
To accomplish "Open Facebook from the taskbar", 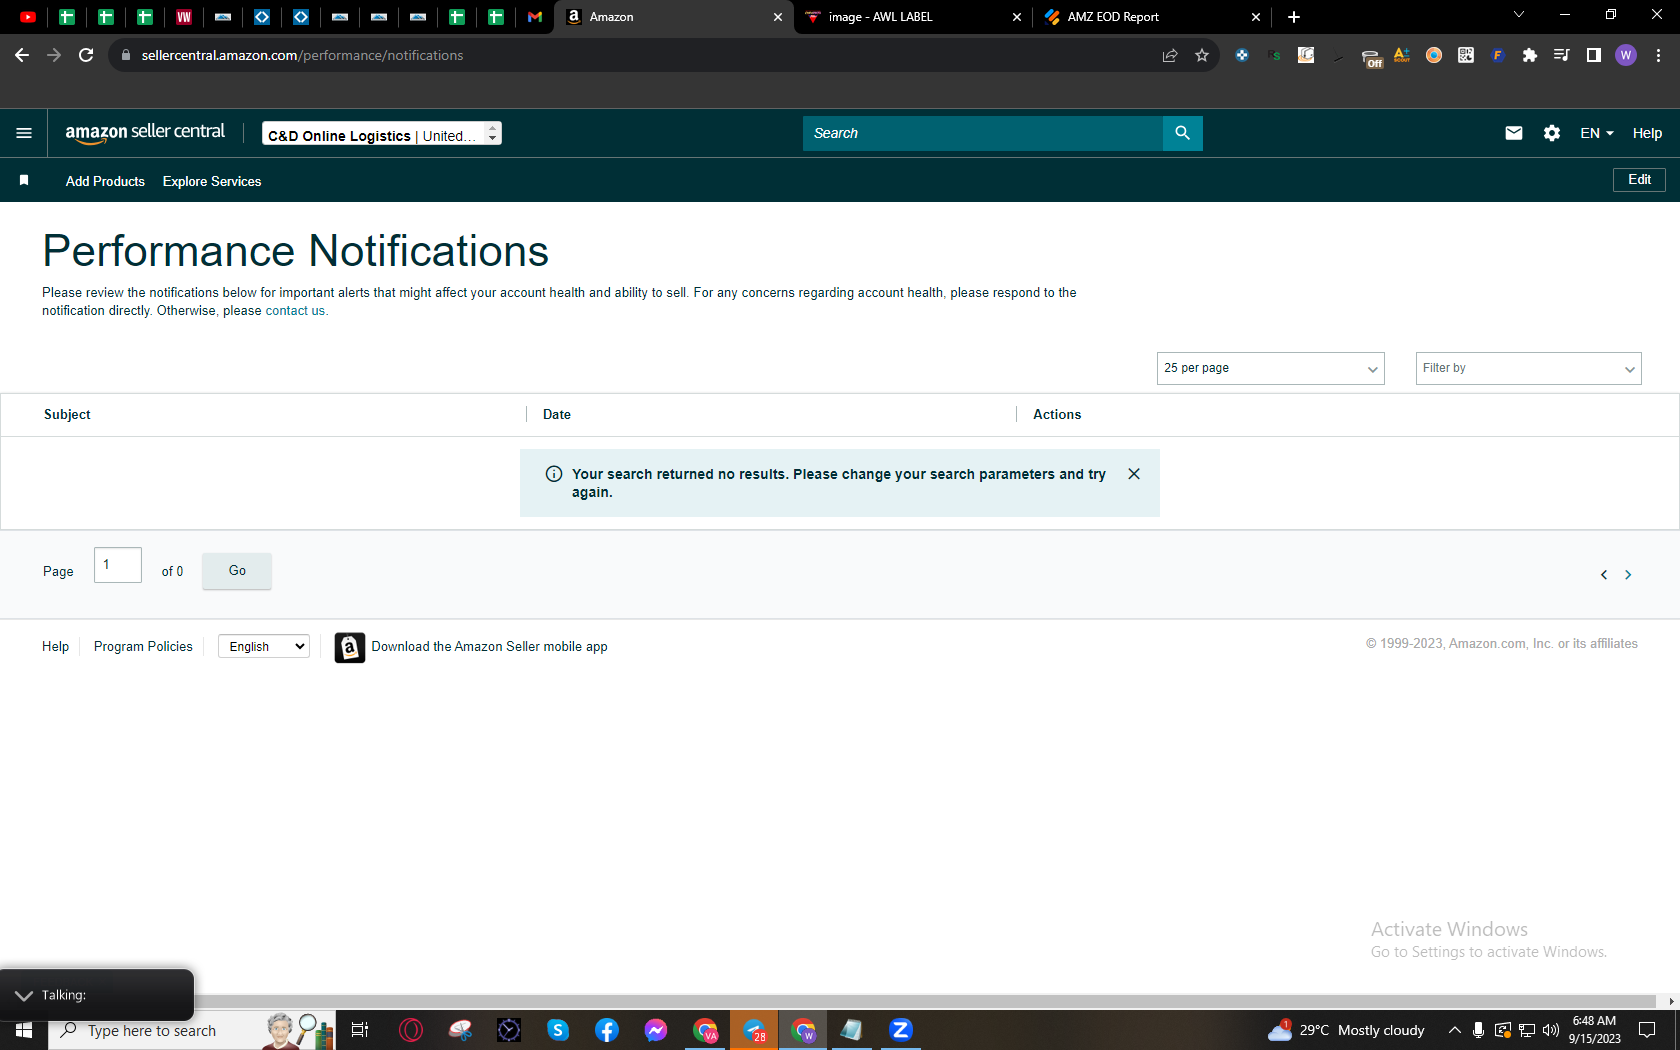I will tap(607, 1030).
